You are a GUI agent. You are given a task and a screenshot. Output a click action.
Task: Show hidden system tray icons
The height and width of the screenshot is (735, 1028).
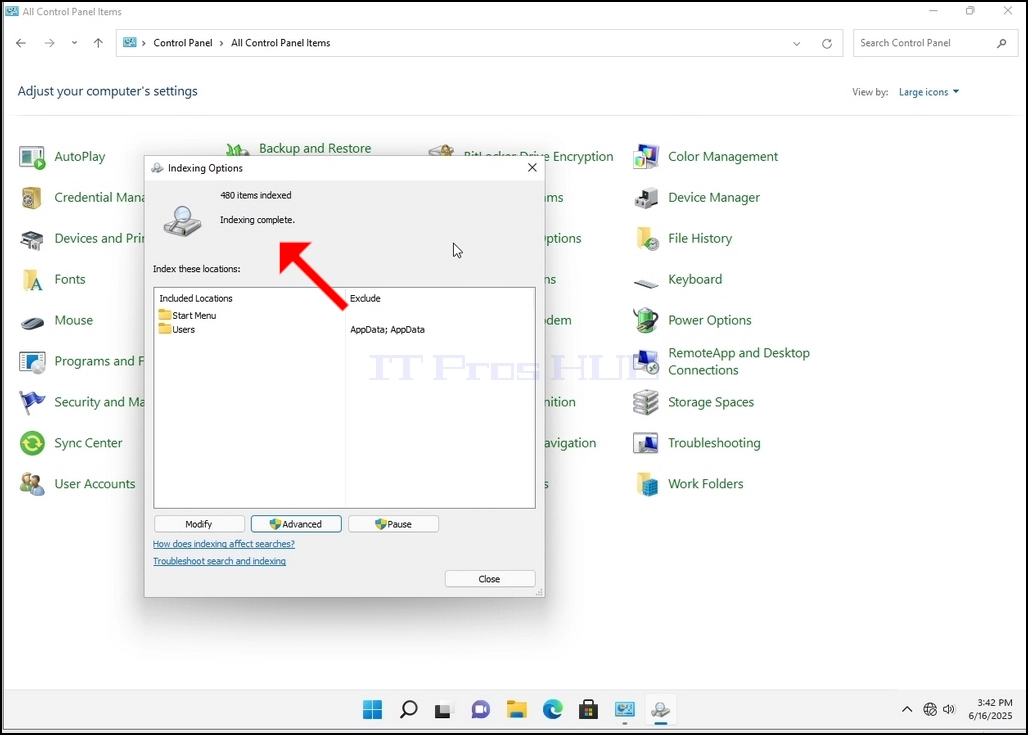(907, 709)
